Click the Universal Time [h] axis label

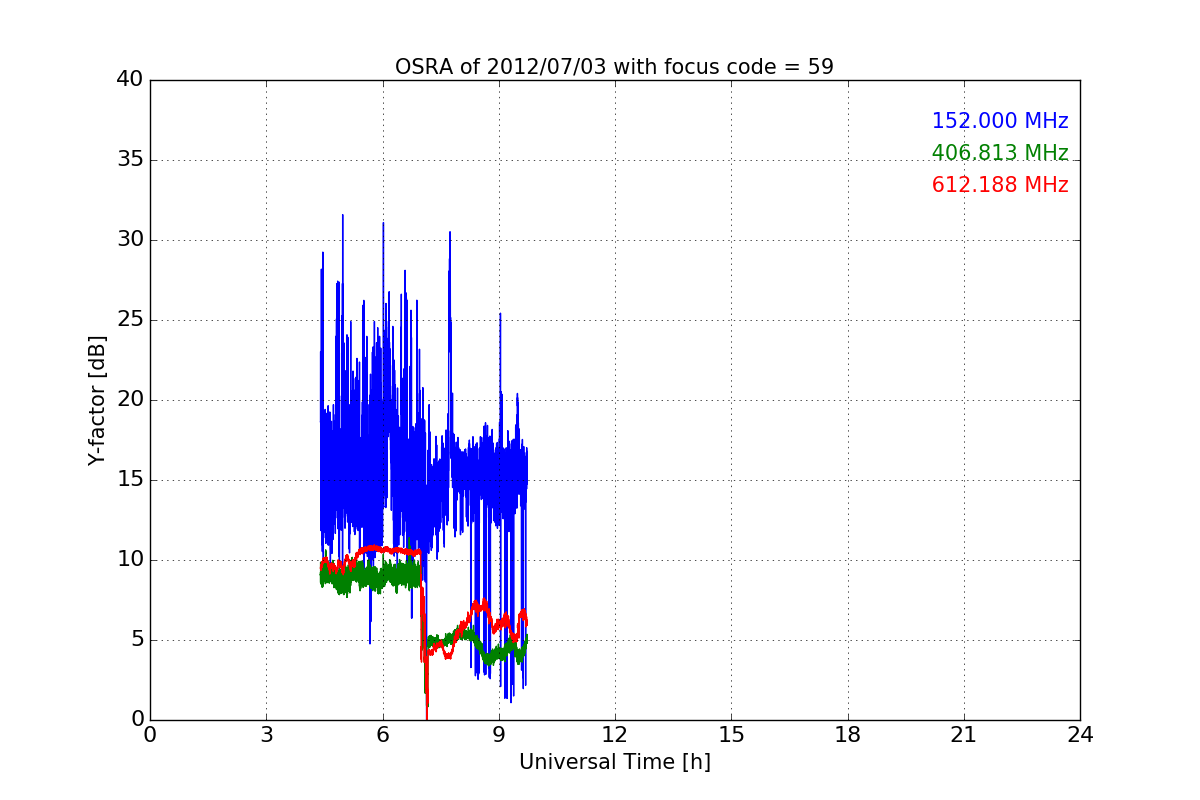[614, 762]
